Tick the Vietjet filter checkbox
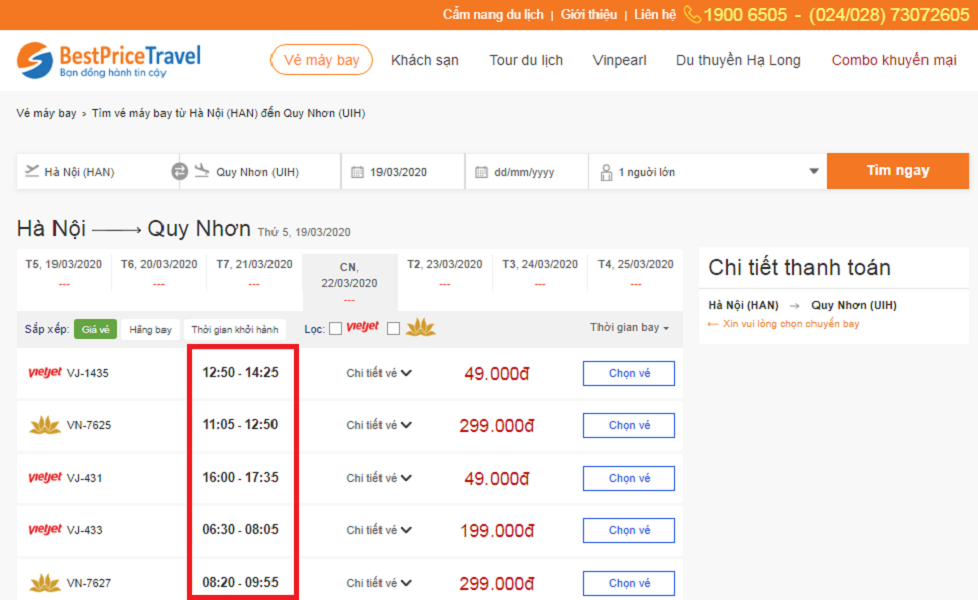The width and height of the screenshot is (978, 600). pos(336,329)
